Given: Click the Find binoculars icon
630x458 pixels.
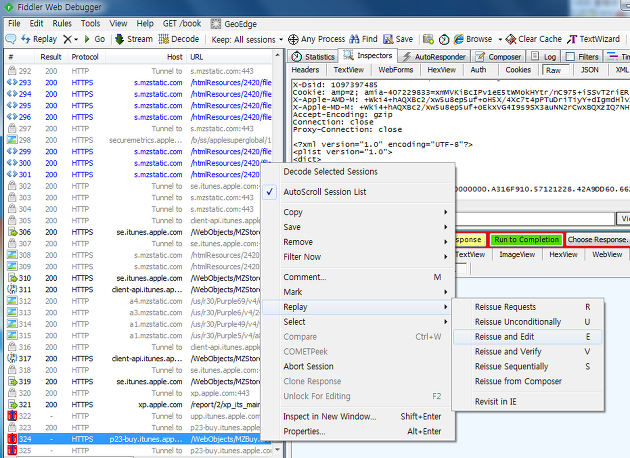Looking at the screenshot, I should 354,39.
